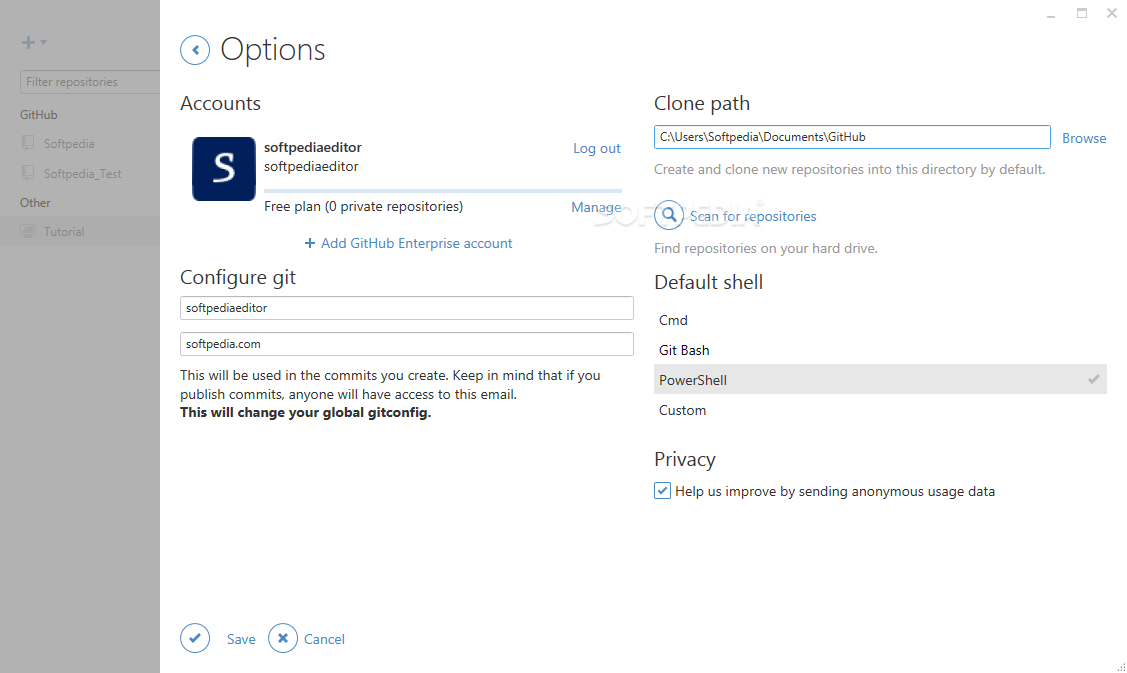The height and width of the screenshot is (673, 1127).
Task: Toggle anonymous usage data checkbox
Action: (x=662, y=490)
